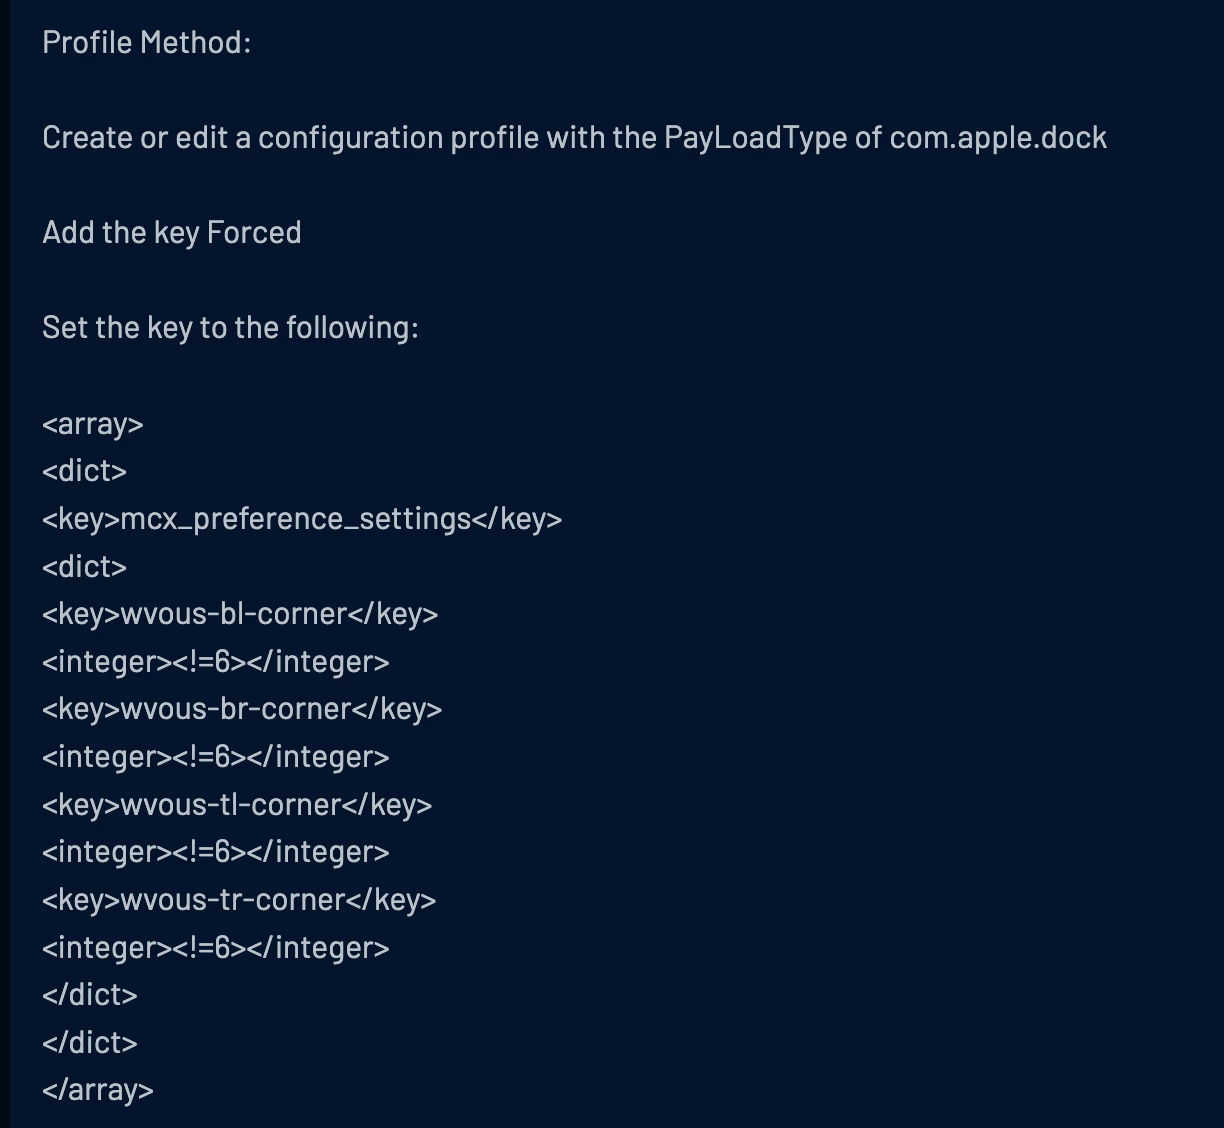Click the wvous-br-corner key line
Viewport: 1224px width, 1128px height.
pos(242,708)
